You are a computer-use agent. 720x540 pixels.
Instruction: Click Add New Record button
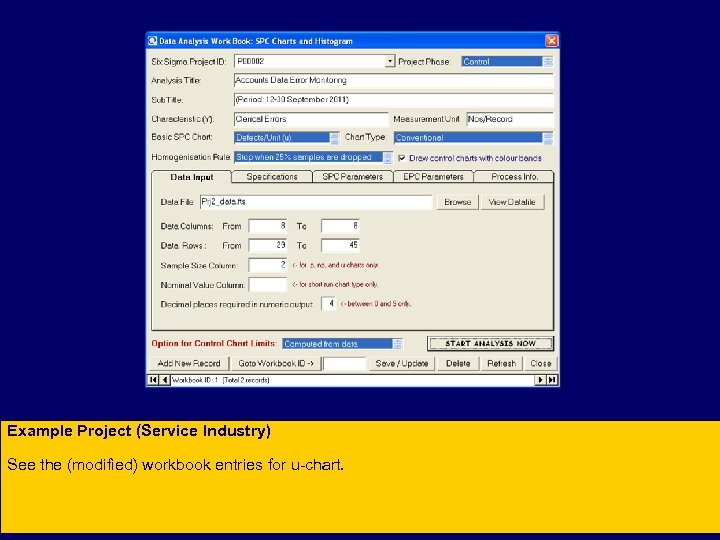click(189, 363)
